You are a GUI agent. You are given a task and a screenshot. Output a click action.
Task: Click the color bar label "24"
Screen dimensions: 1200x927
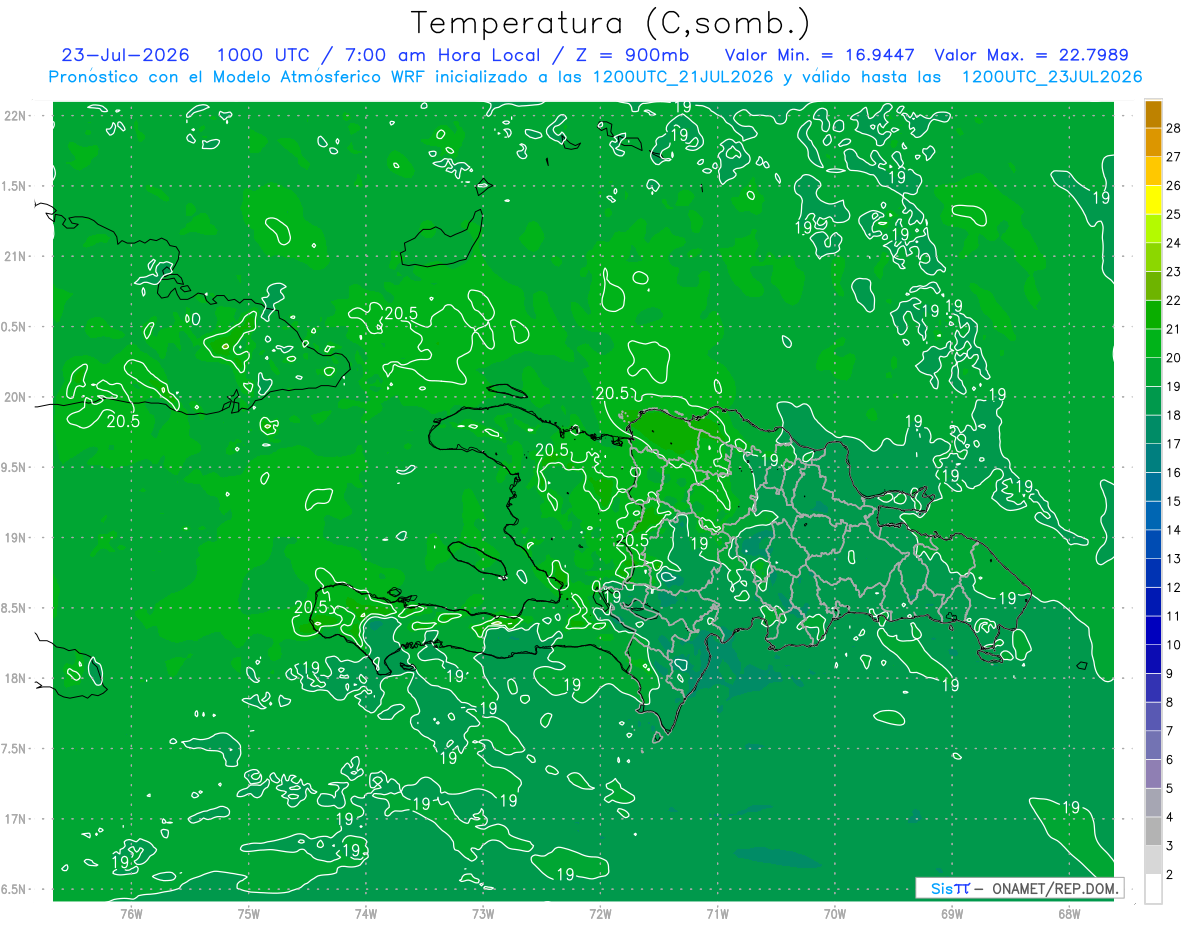pyautogui.click(x=1174, y=243)
